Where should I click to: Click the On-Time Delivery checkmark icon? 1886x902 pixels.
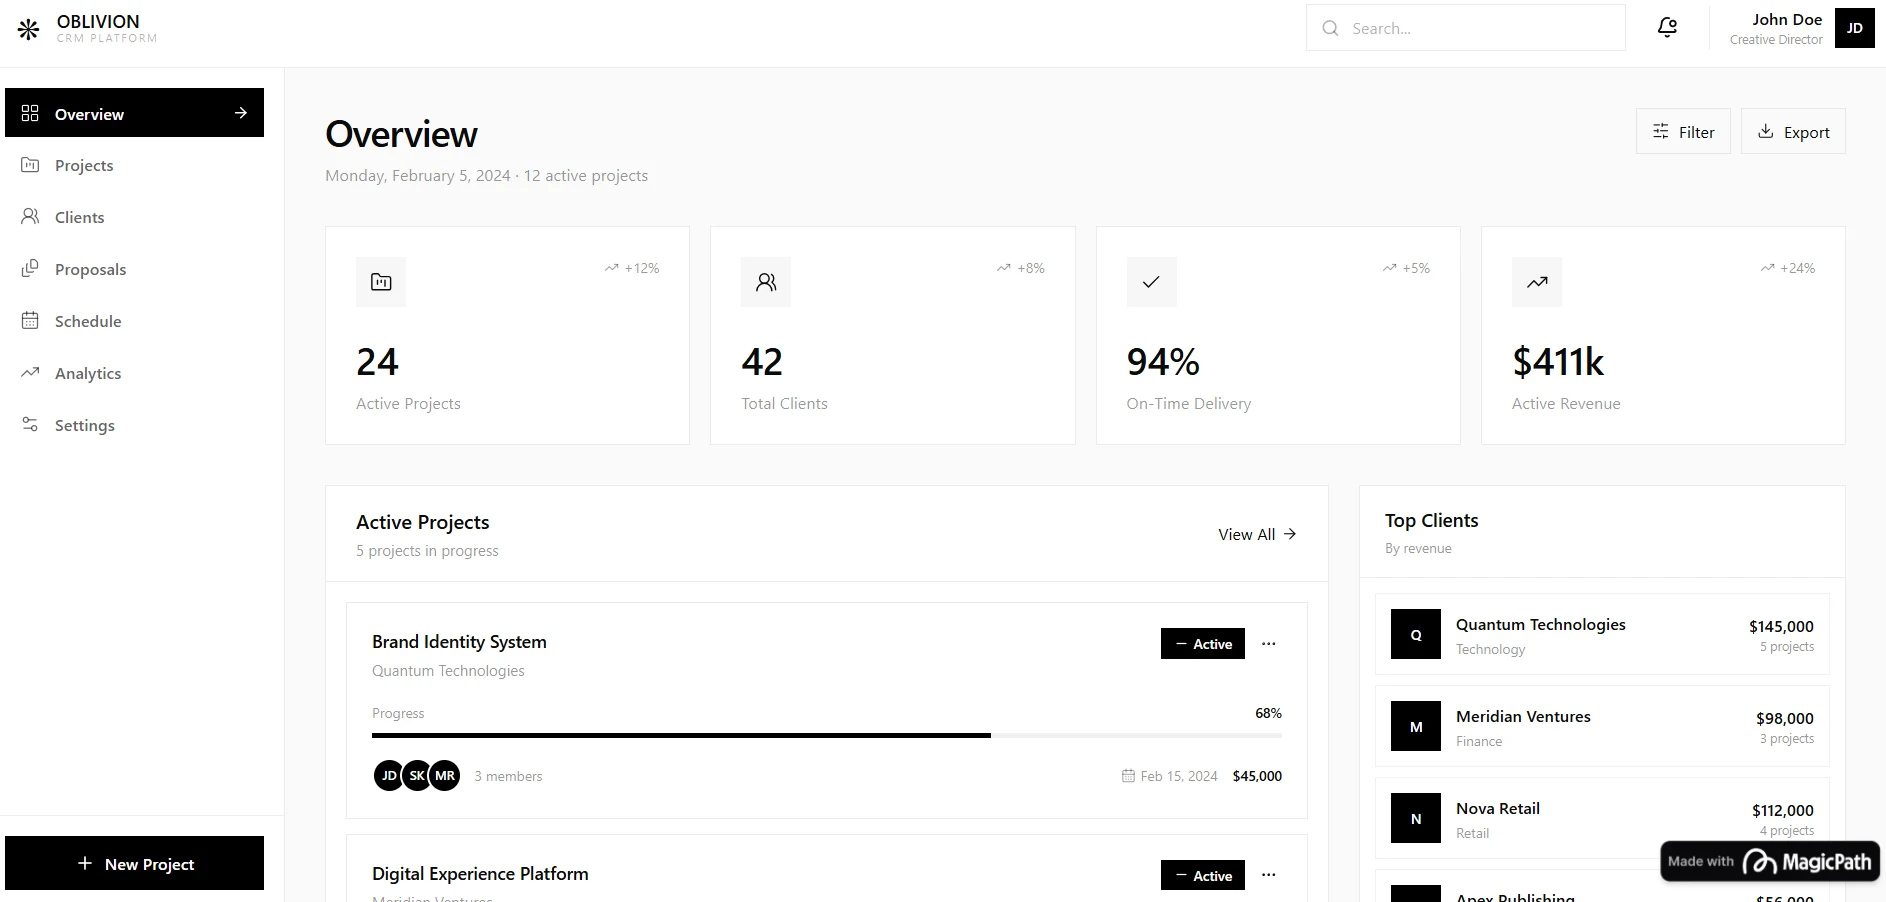point(1151,282)
